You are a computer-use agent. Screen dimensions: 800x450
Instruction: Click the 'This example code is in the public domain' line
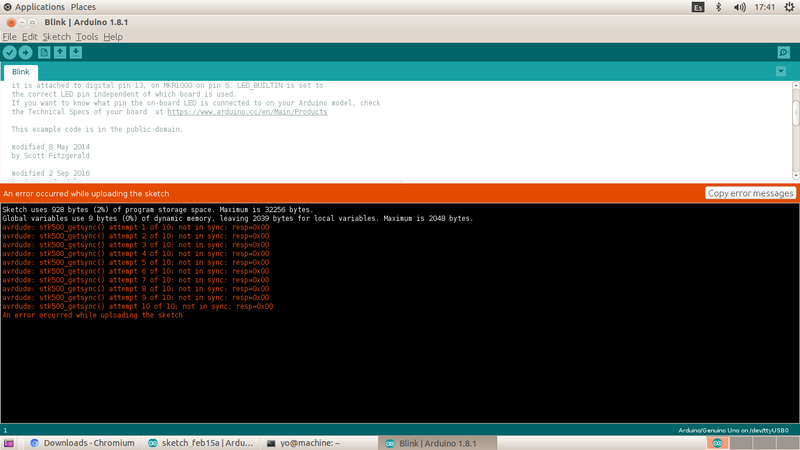(x=97, y=130)
